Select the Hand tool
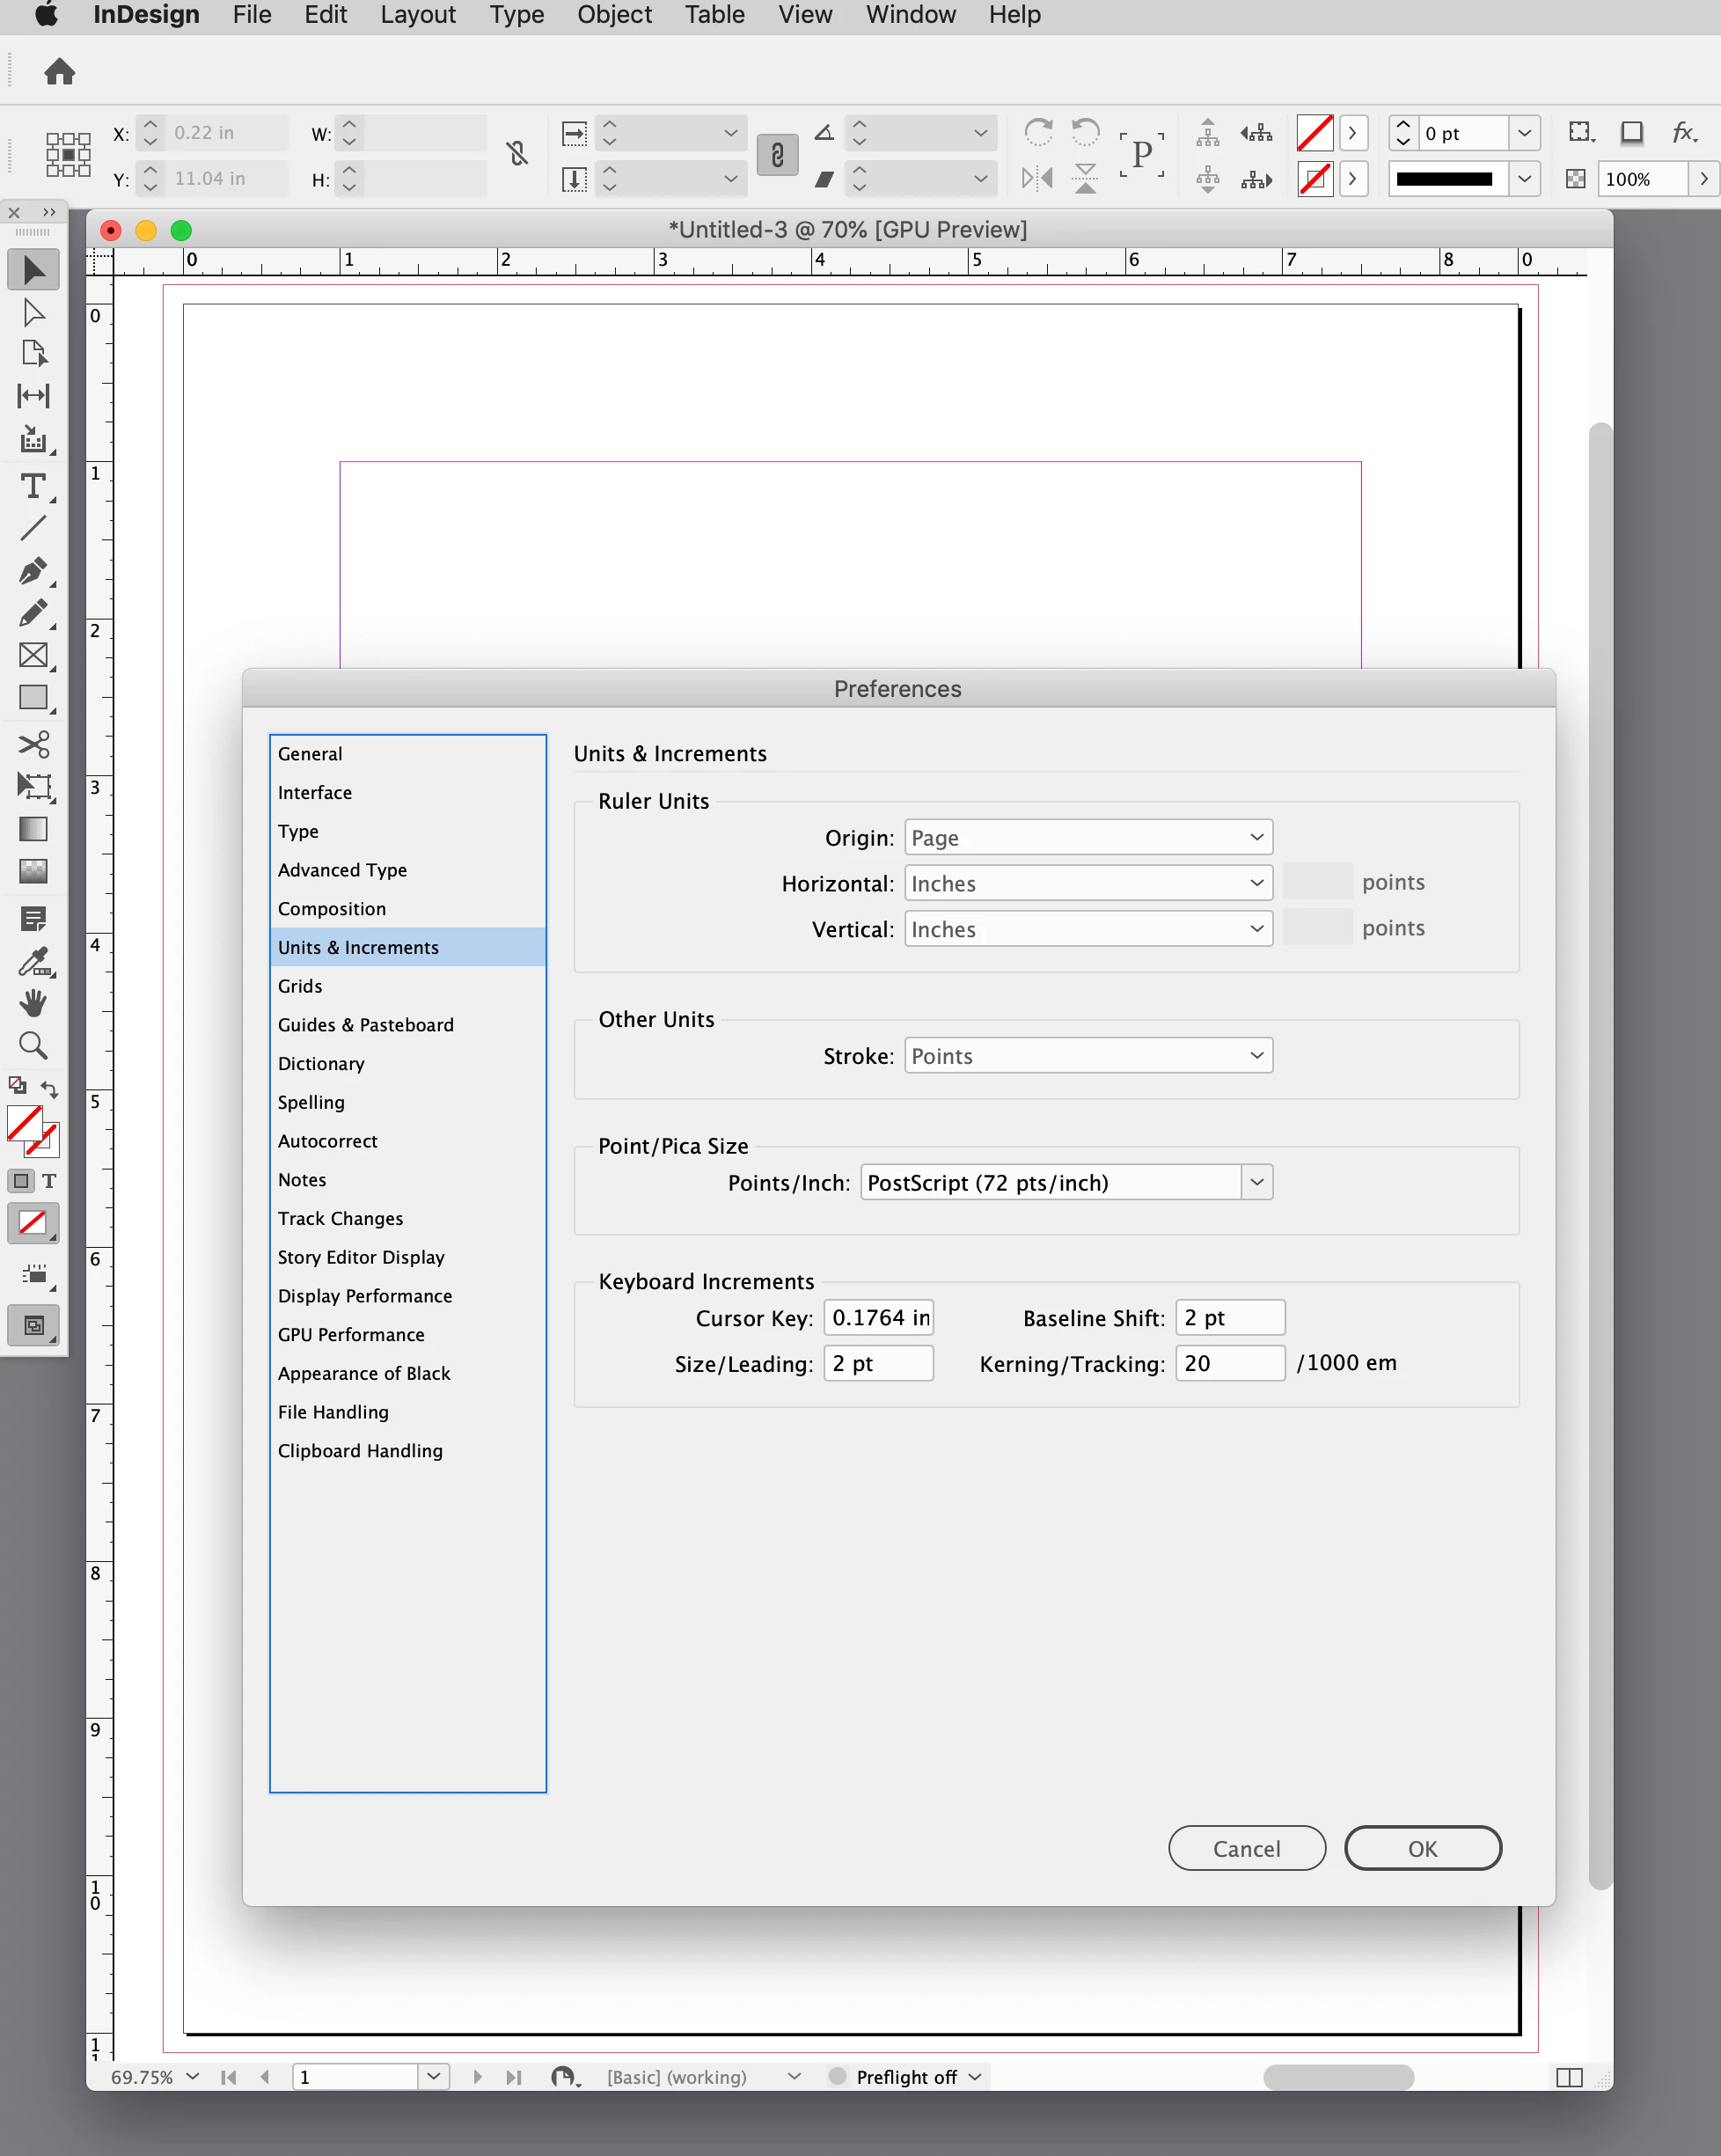This screenshot has width=1721, height=2156. click(x=33, y=1003)
